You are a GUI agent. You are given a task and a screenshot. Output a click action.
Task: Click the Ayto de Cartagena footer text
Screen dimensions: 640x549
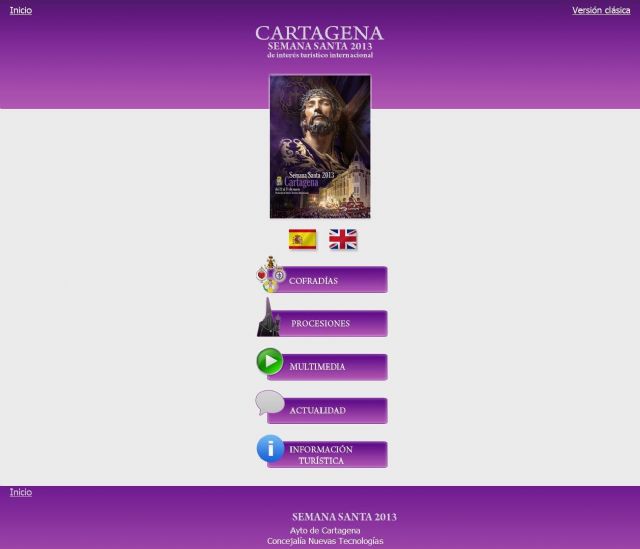coord(325,530)
